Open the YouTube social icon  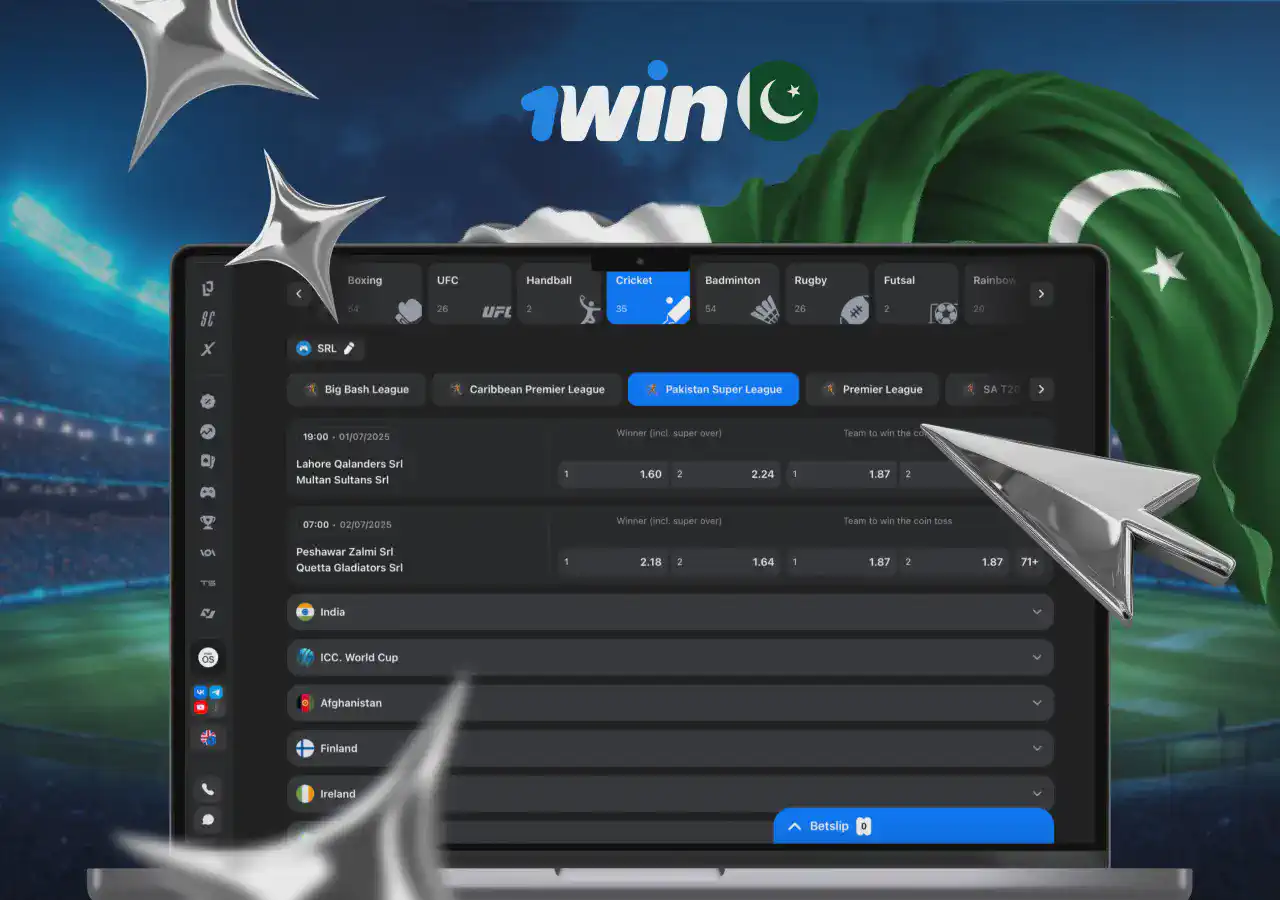pyautogui.click(x=200, y=707)
